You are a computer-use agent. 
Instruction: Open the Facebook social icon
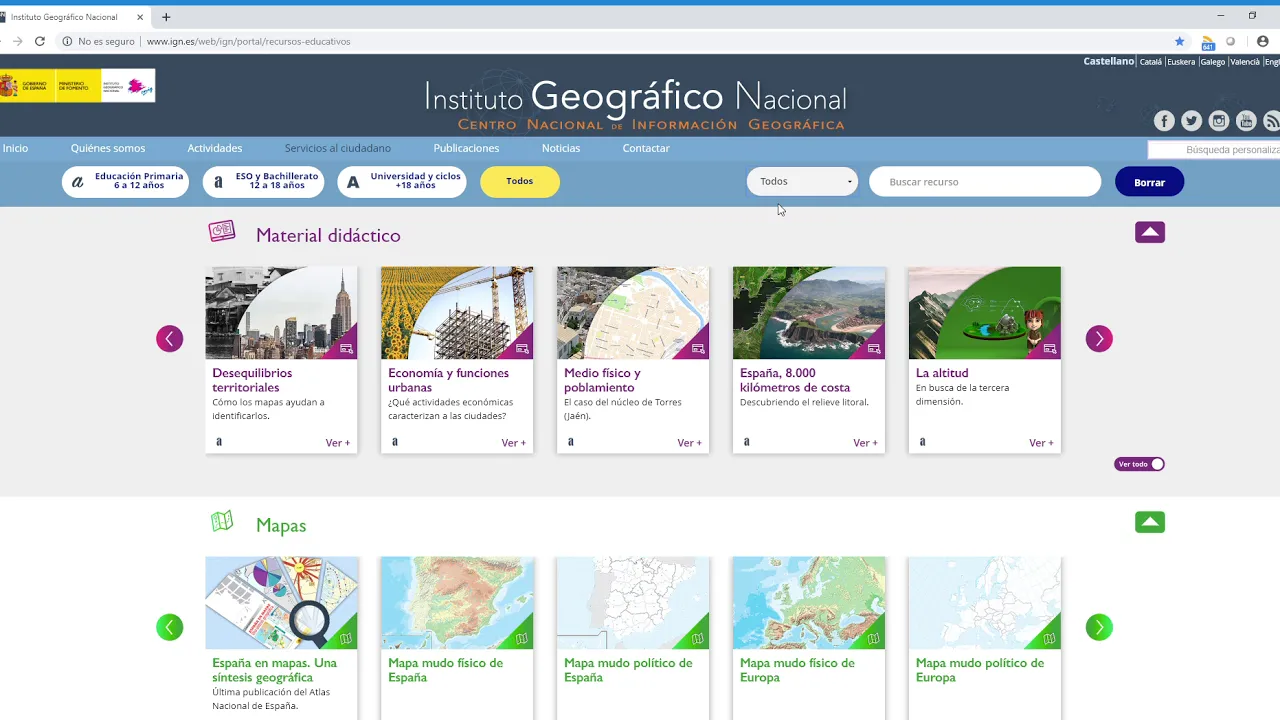(1164, 121)
